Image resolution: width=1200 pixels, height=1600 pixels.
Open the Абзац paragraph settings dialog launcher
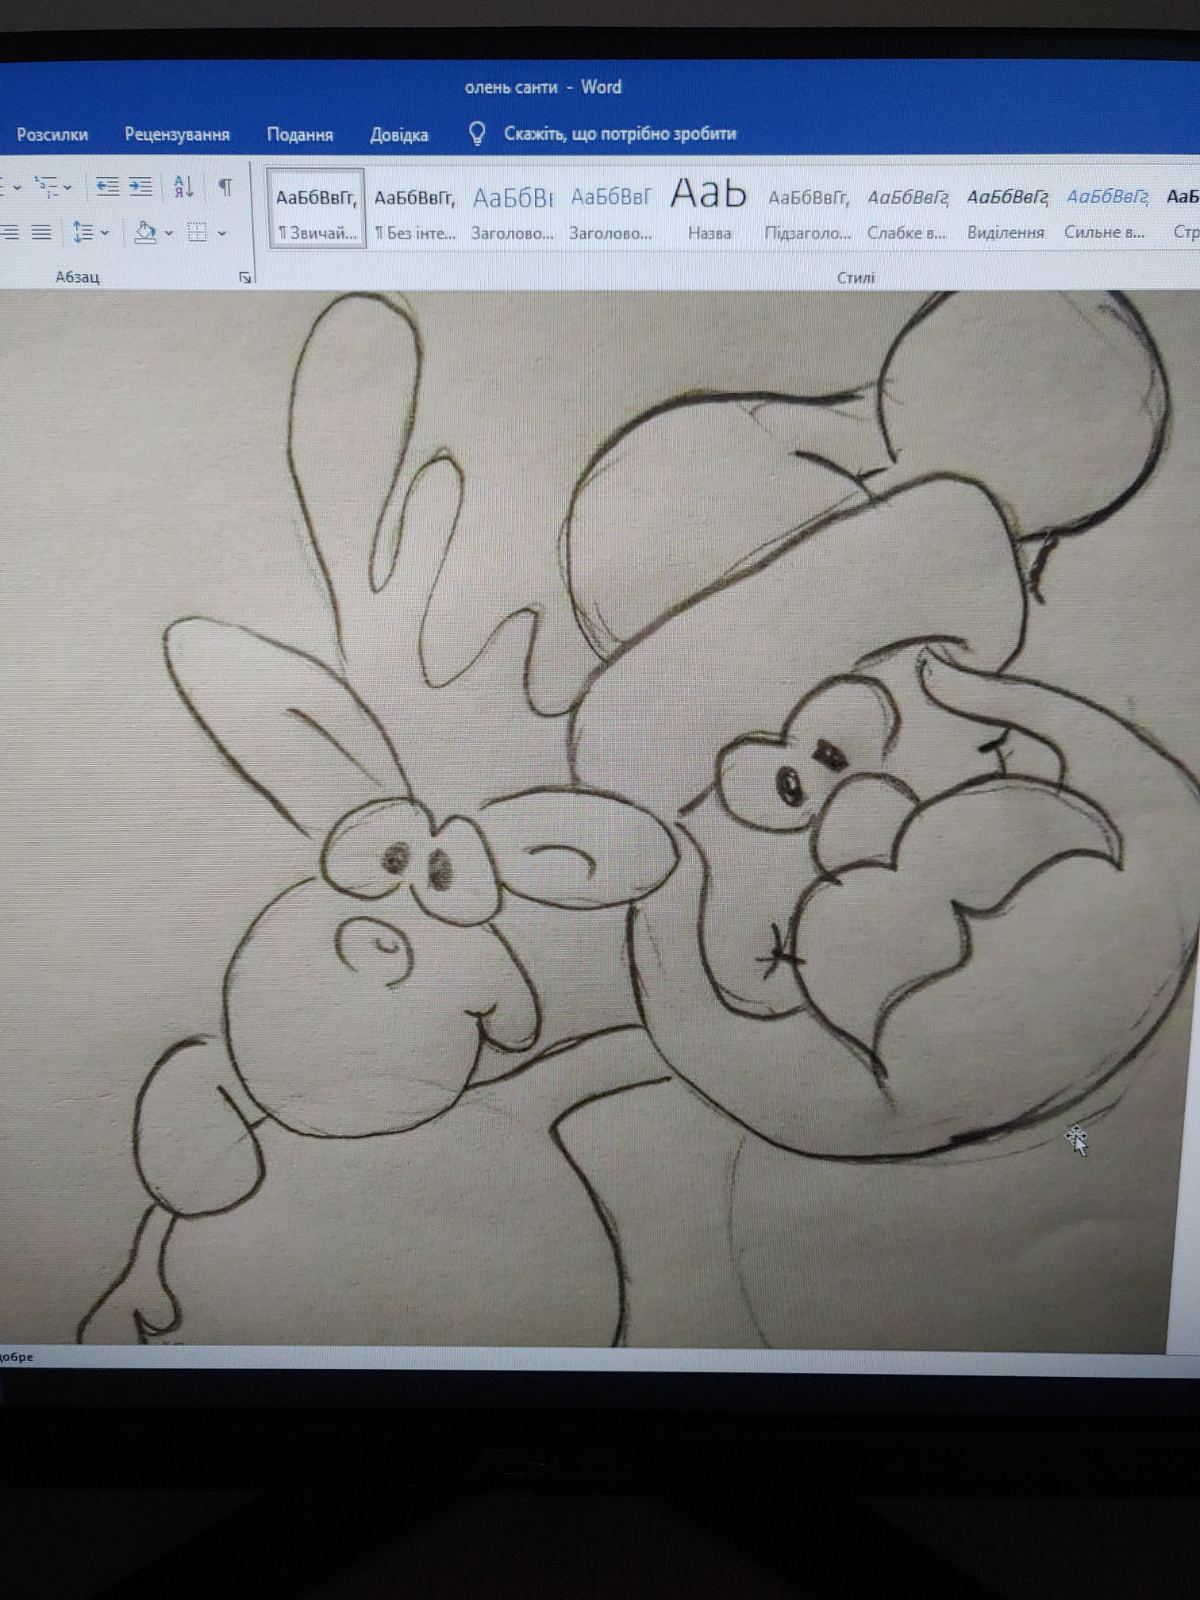(245, 278)
